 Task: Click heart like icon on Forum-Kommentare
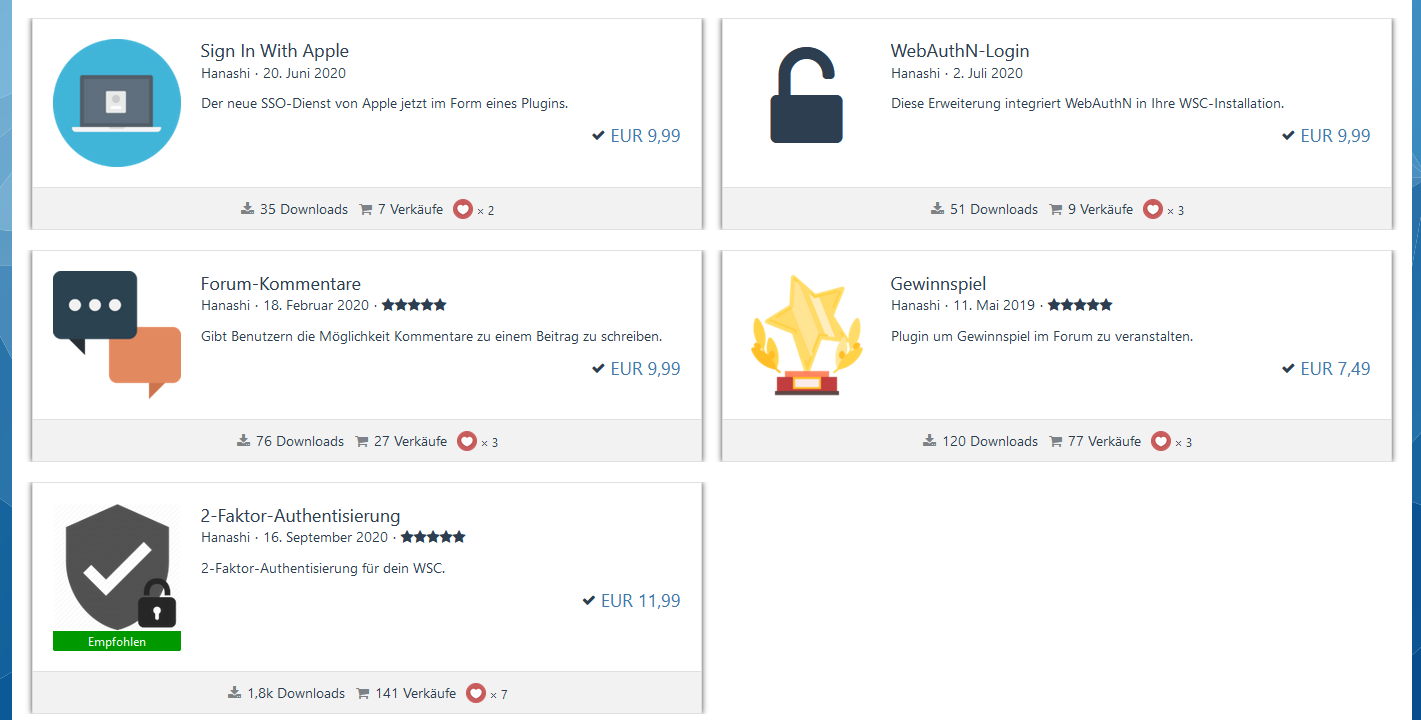coord(466,441)
